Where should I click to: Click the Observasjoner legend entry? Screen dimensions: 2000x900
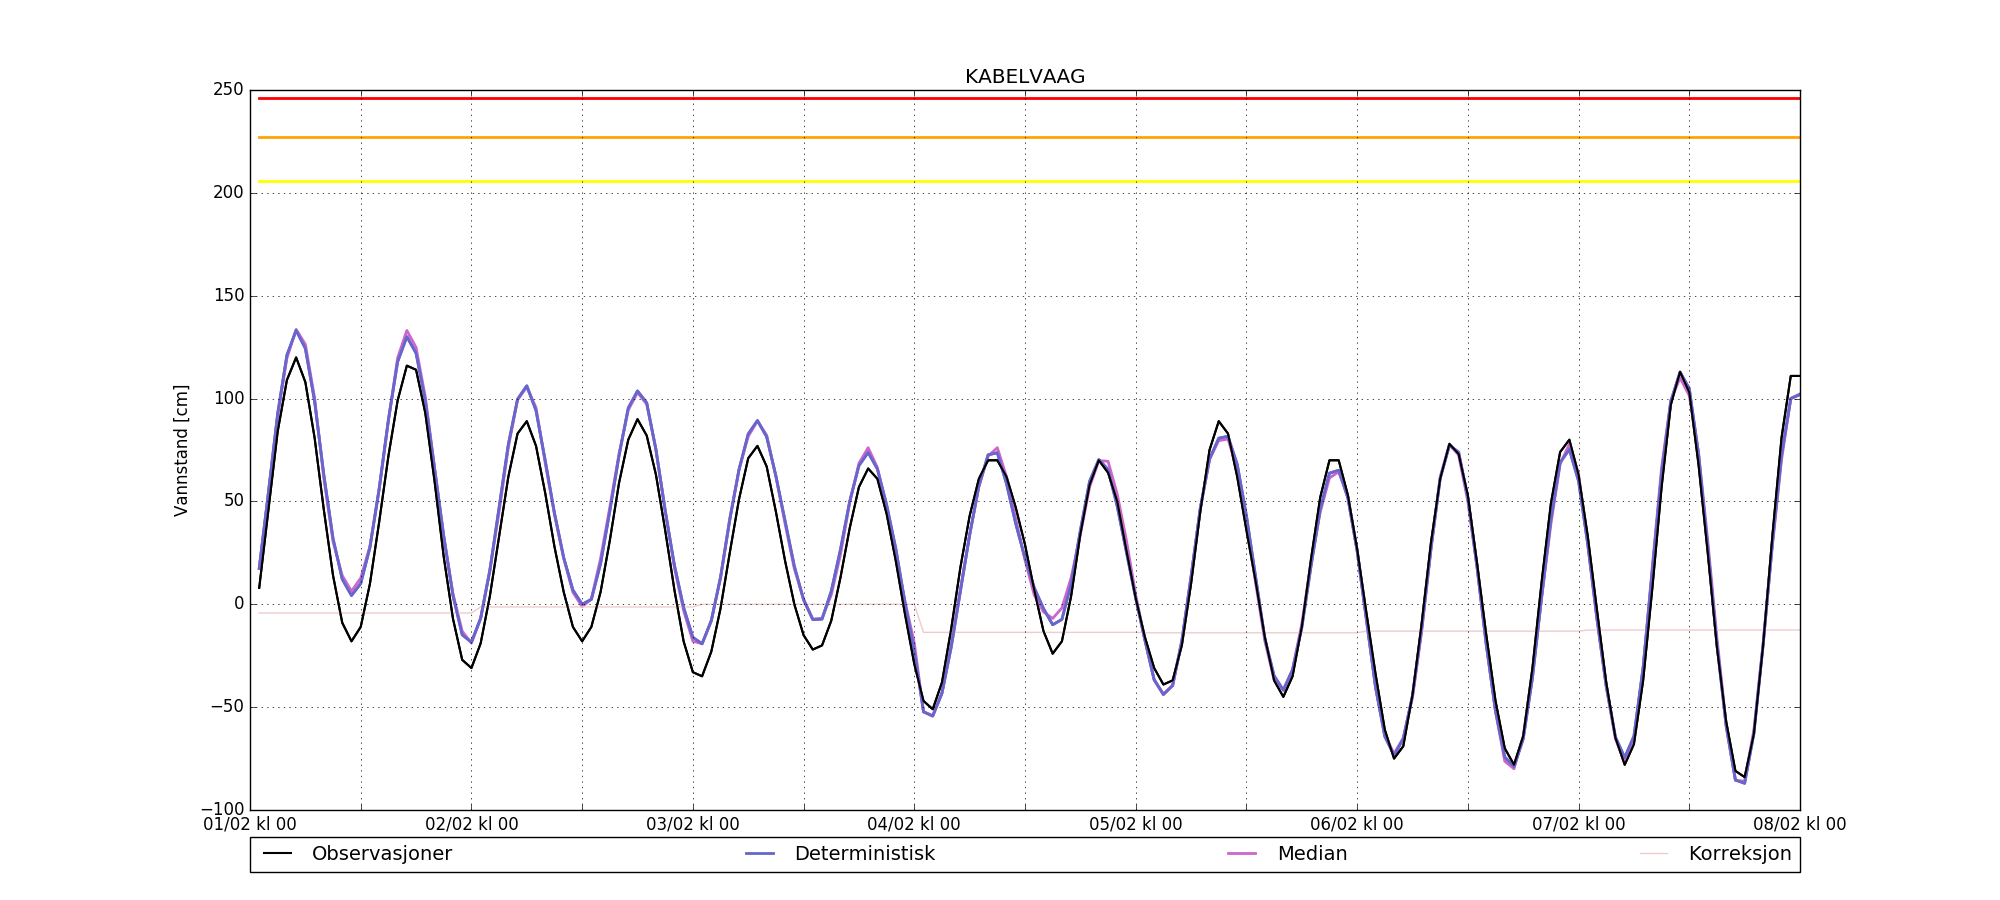[x=357, y=854]
